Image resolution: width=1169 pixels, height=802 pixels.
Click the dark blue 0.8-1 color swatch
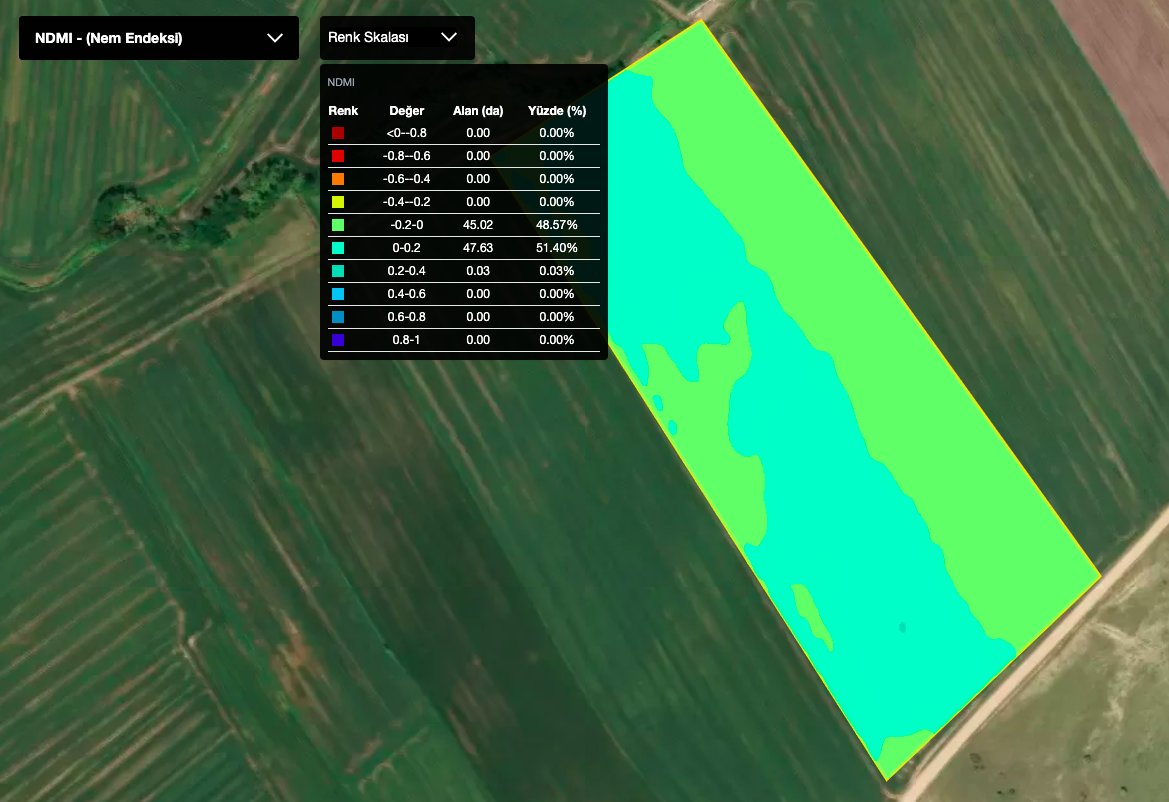coord(338,340)
